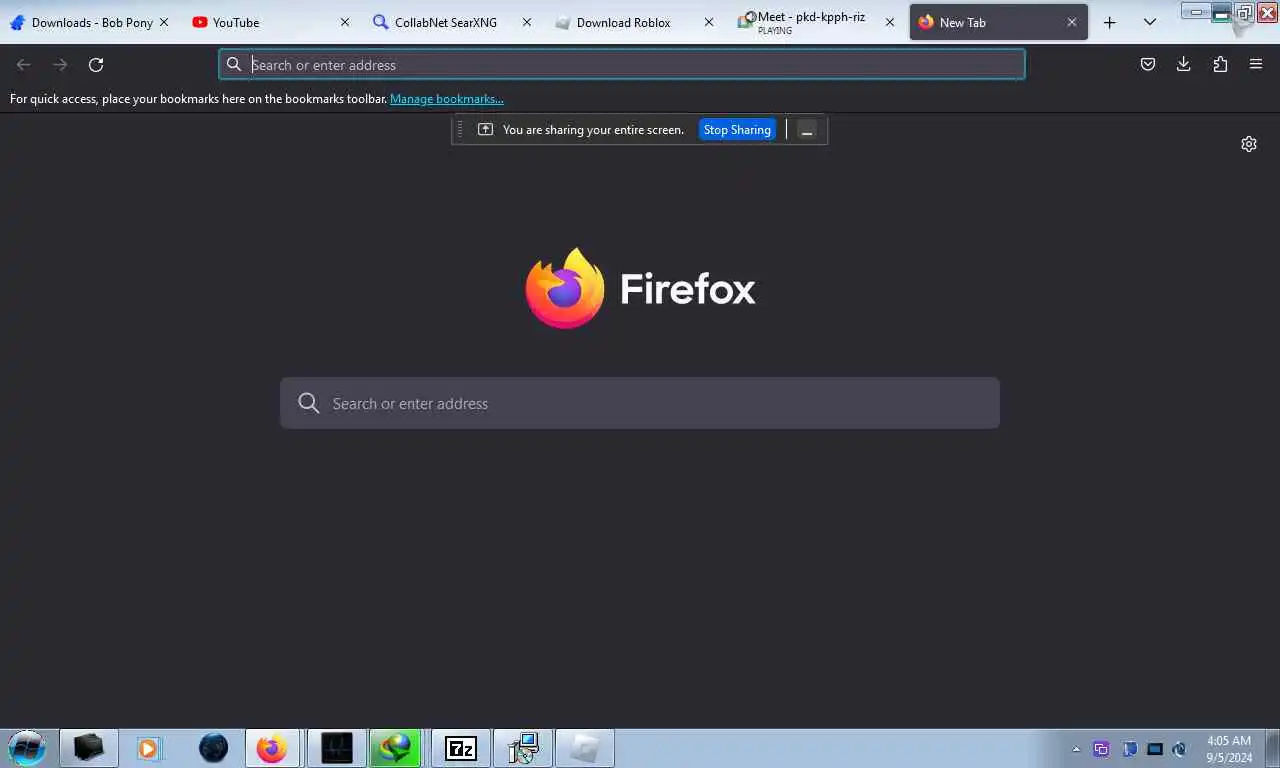
Task: Close the Firefox window
Action: (x=1267, y=13)
